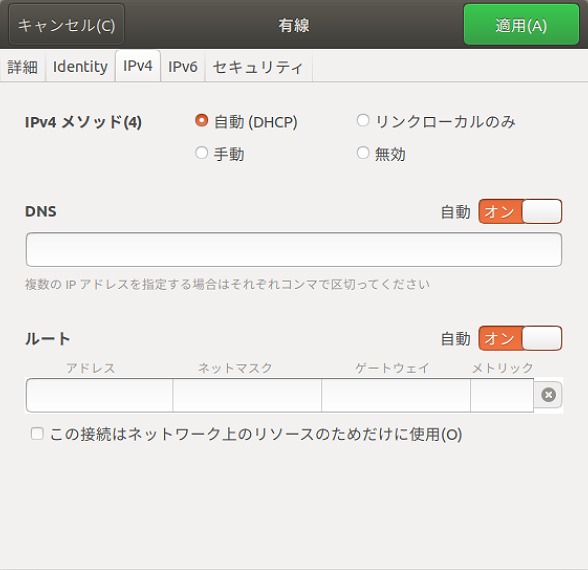Toggle the ルート 自動 switch off
The width and height of the screenshot is (588, 570).
tap(520, 338)
